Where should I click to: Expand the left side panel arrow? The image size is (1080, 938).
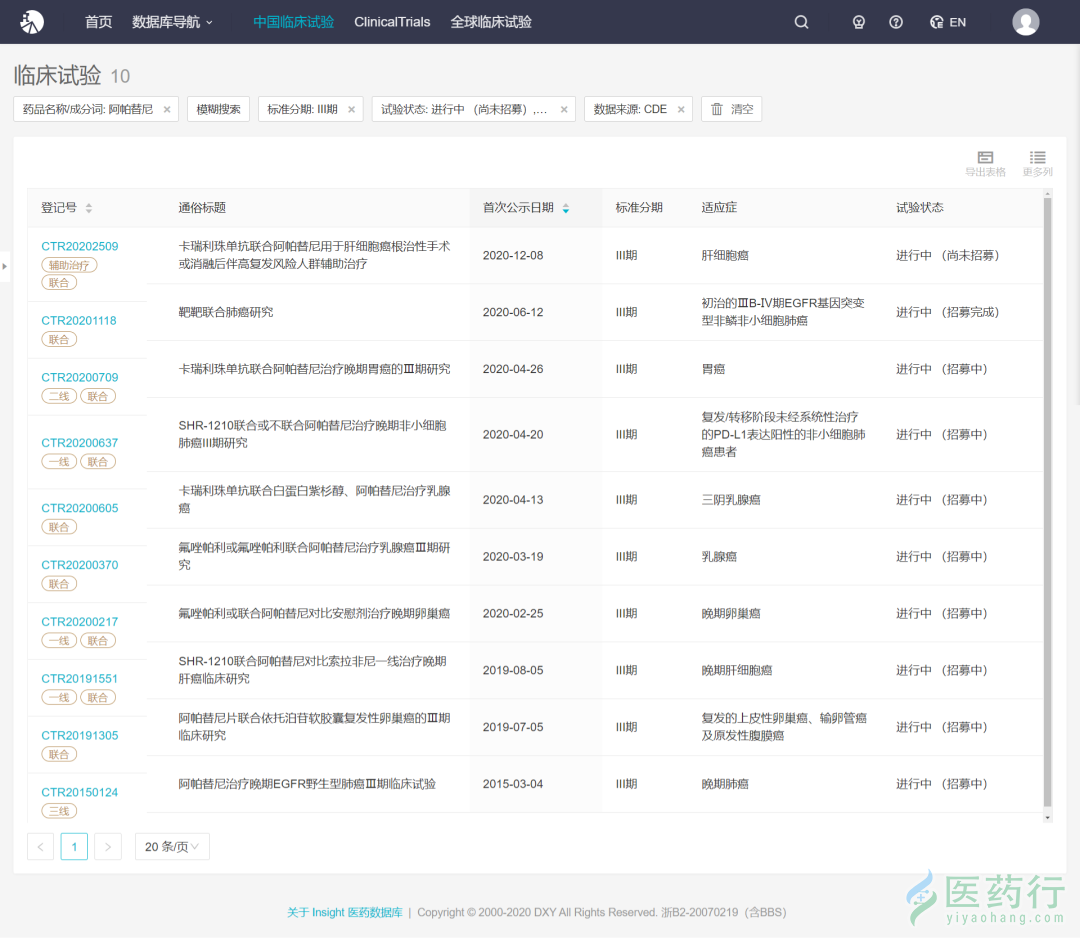pyautogui.click(x=4, y=266)
